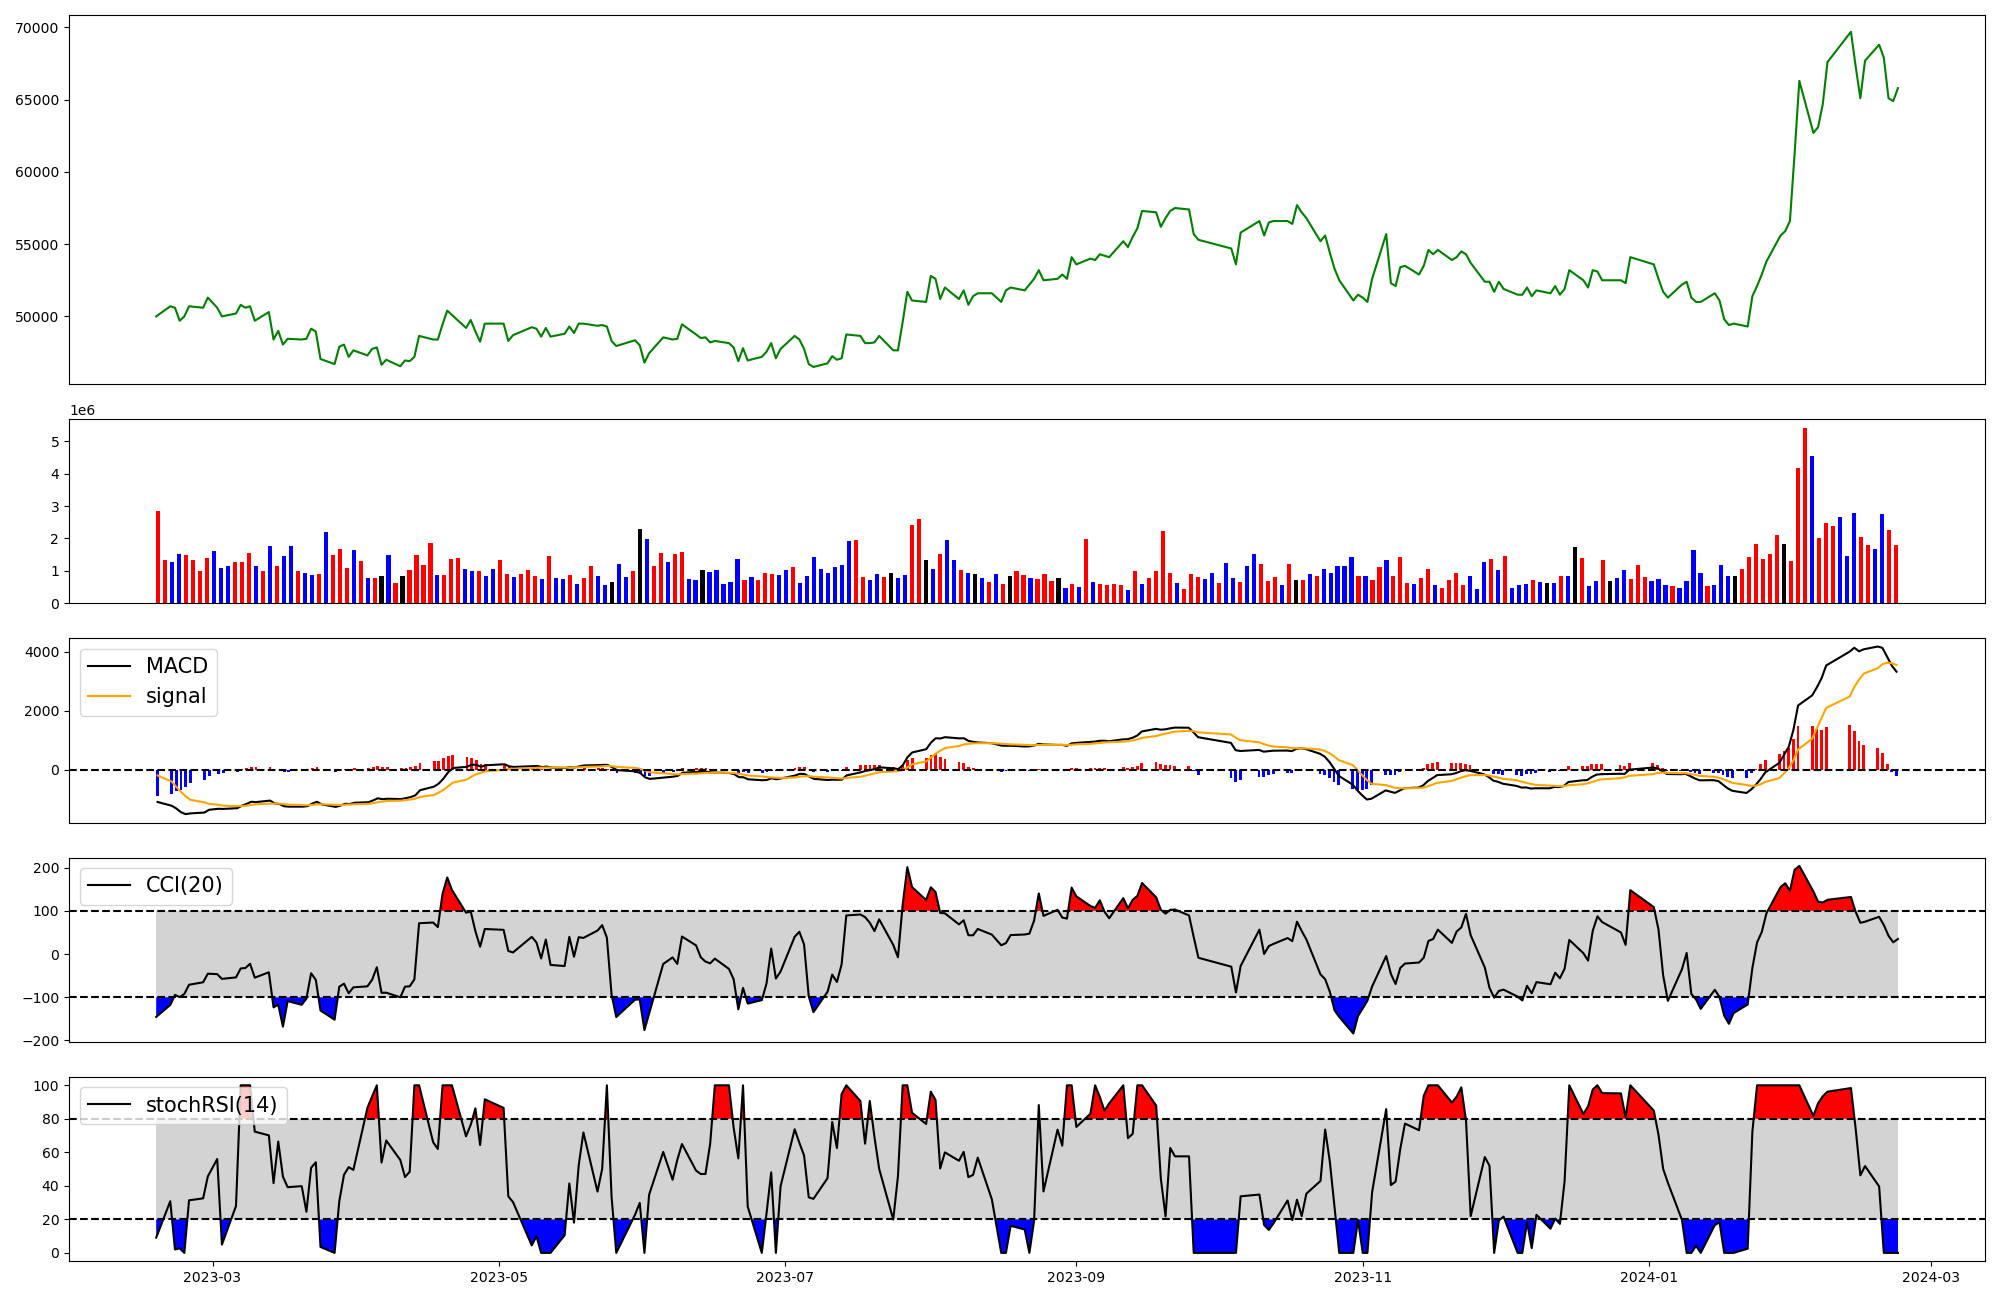2000x1300 pixels.
Task: Click the 2023-03 date axis label
Action: (x=212, y=1277)
